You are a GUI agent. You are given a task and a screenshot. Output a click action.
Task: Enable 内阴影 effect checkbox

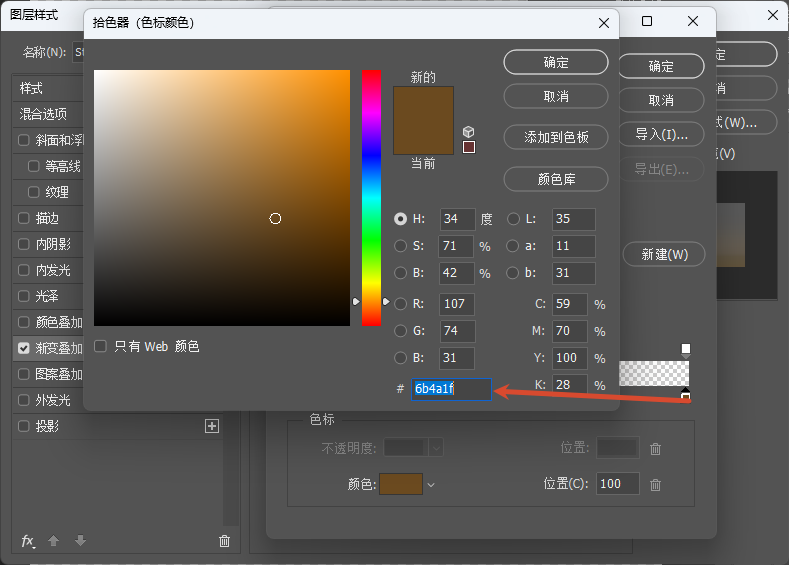click(24, 244)
